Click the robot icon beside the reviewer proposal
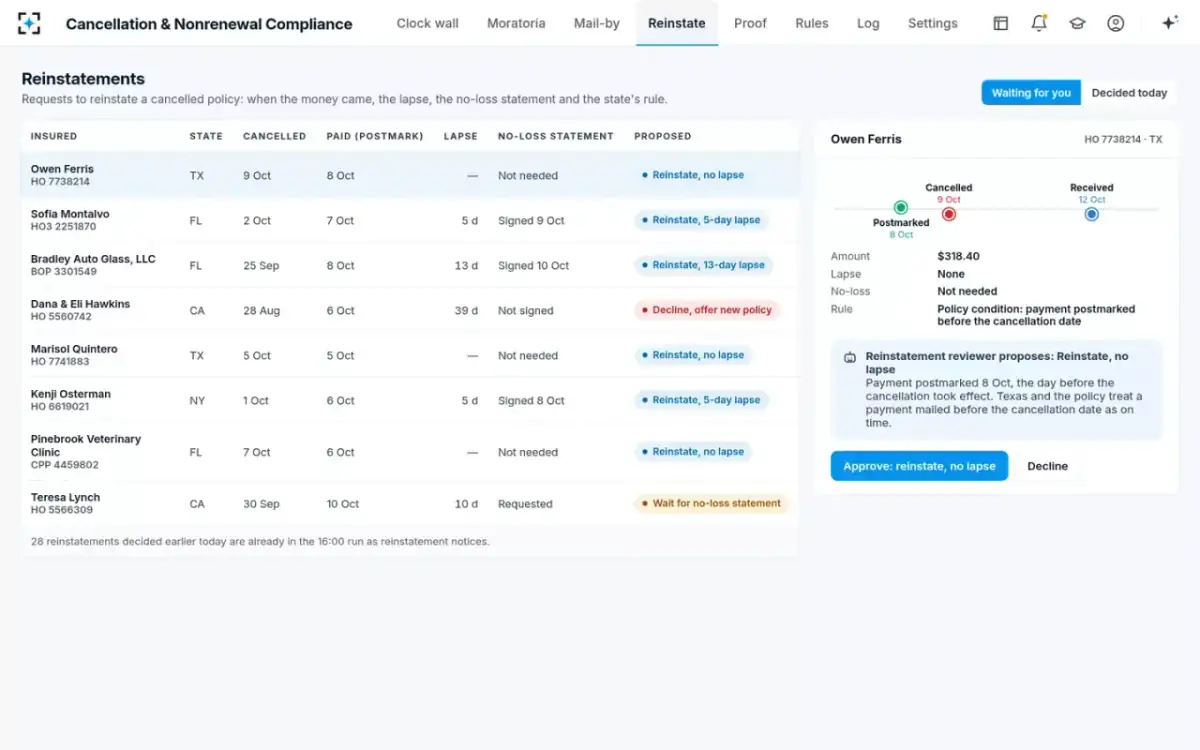Screen dimensions: 1200x750 coord(850,357)
